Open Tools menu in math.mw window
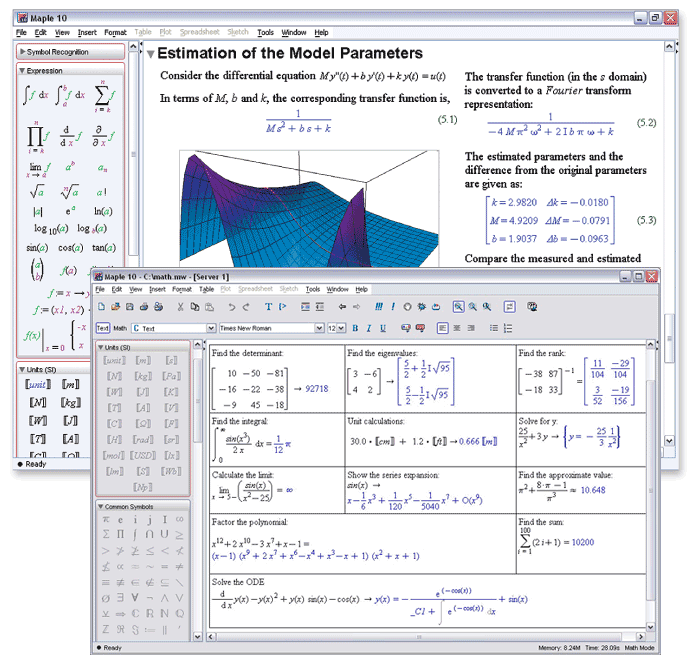 coord(312,289)
